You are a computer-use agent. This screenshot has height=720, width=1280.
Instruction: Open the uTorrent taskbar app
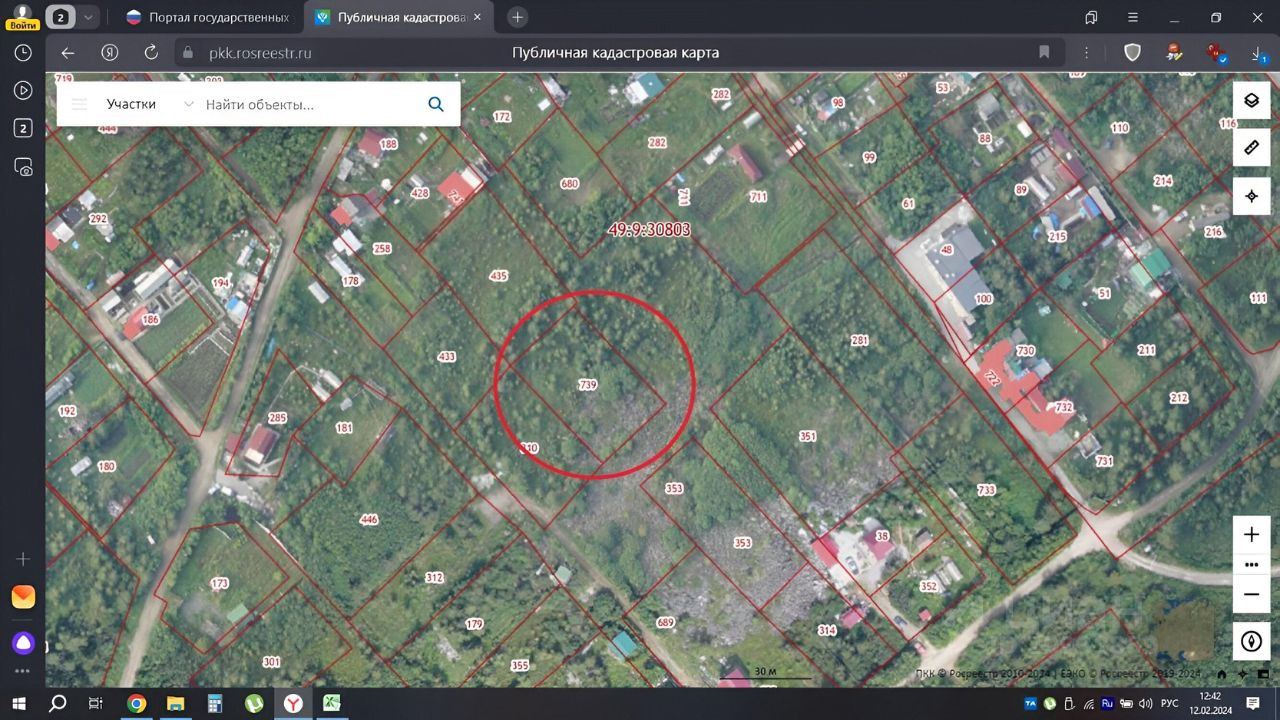point(254,704)
